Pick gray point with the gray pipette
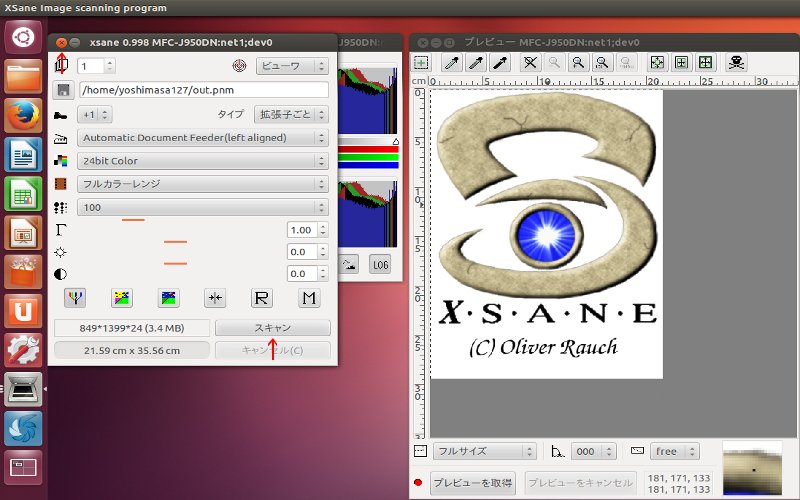Image resolution: width=800 pixels, height=500 pixels. [x=476, y=63]
